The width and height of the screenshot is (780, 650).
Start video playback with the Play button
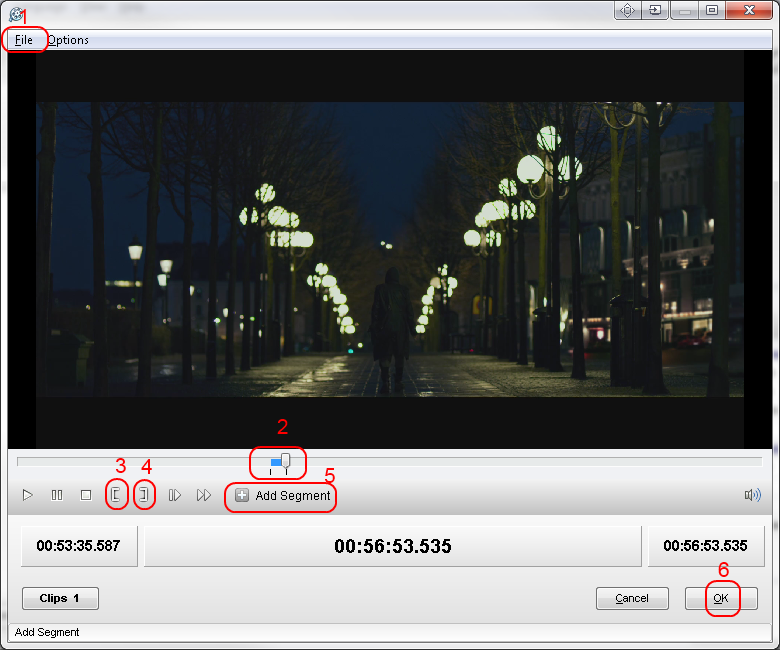coord(28,495)
